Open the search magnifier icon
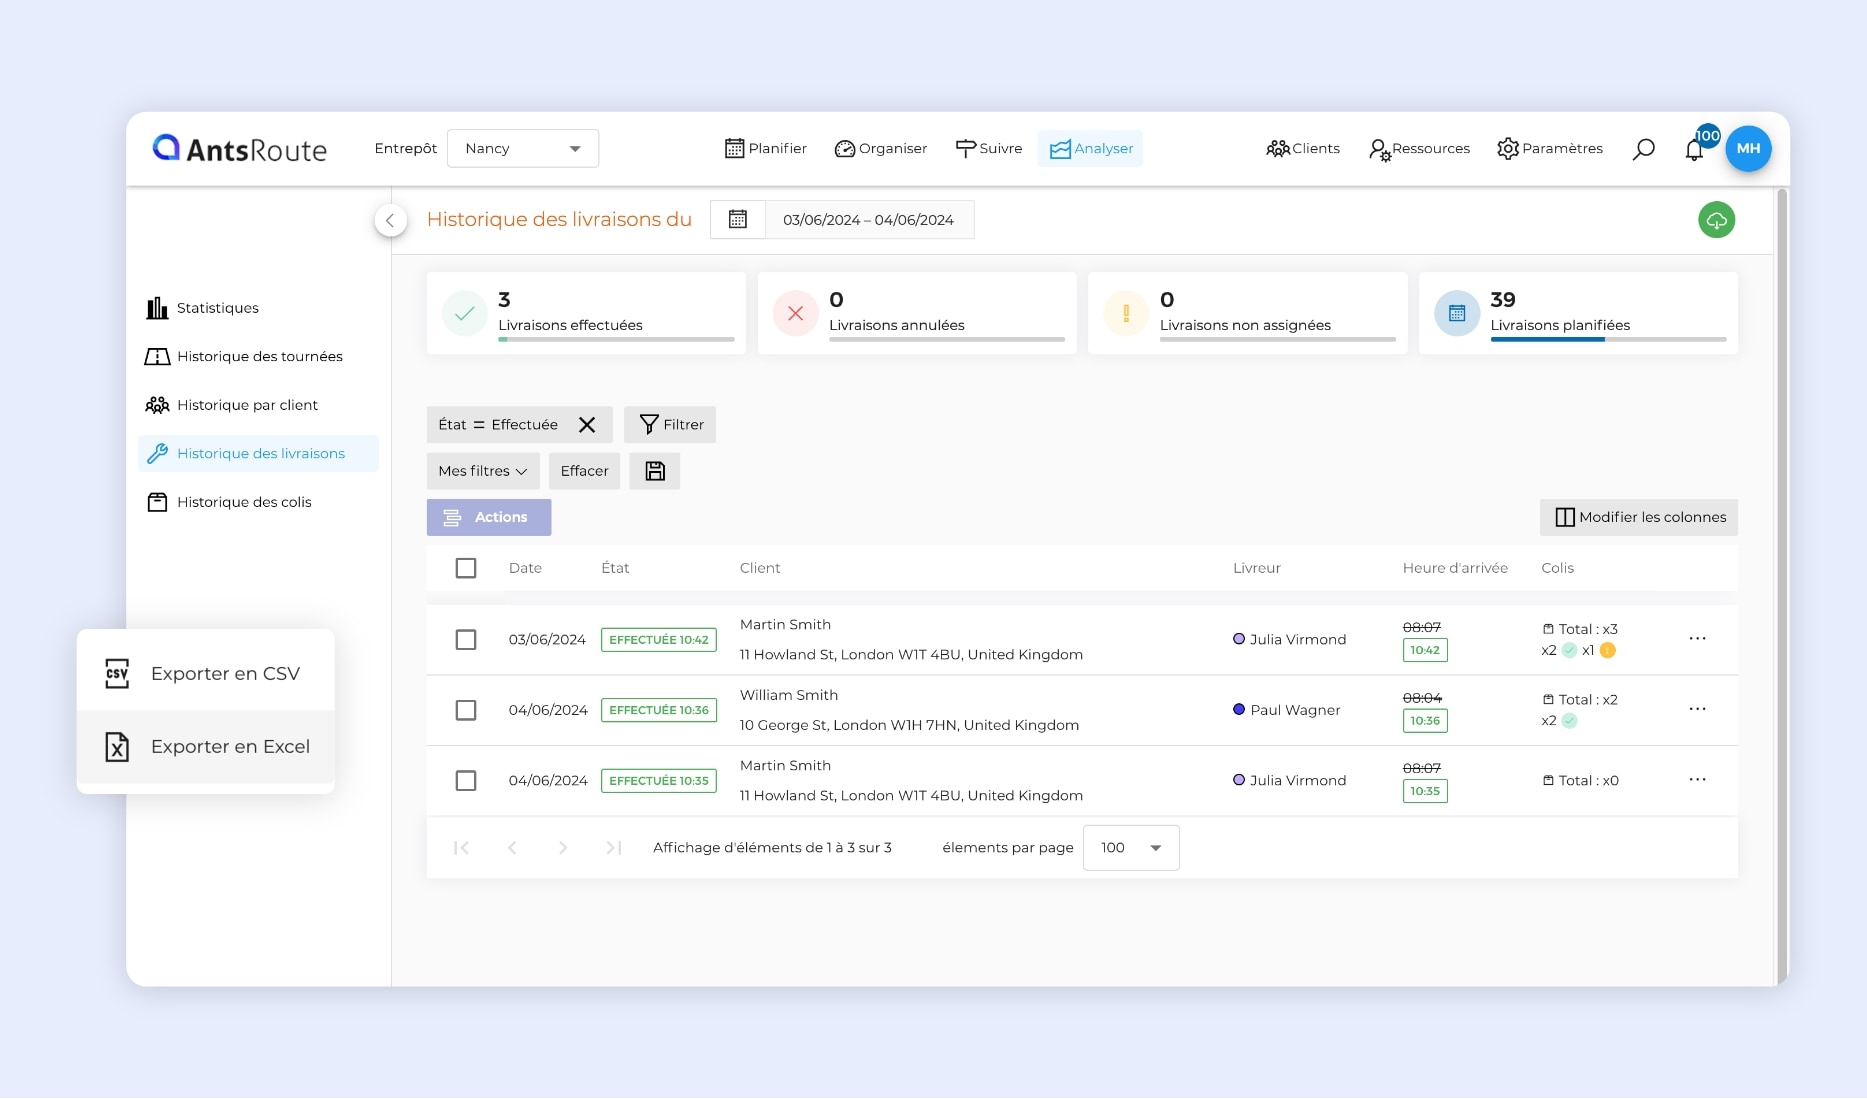Image resolution: width=1867 pixels, height=1099 pixels. coord(1643,149)
